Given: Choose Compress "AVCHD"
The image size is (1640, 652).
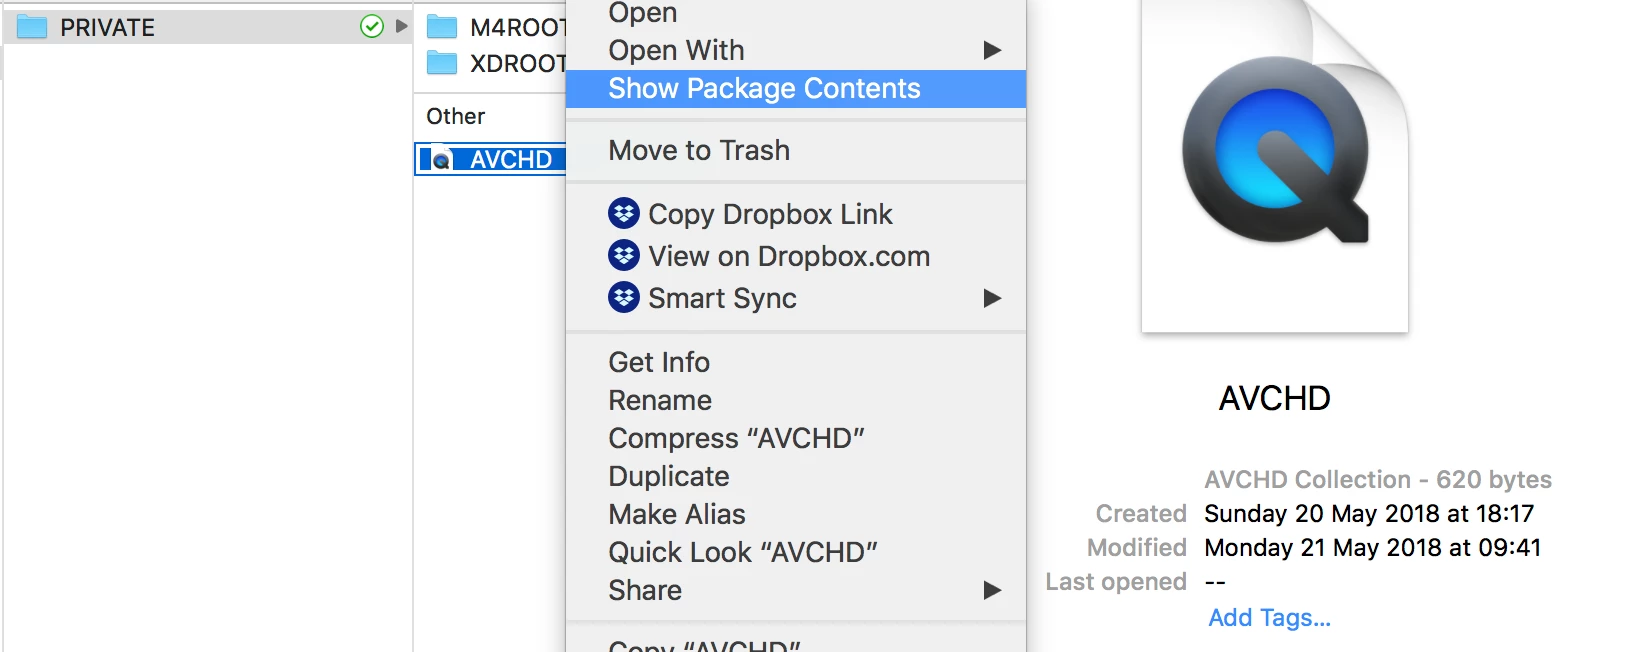Looking at the screenshot, I should click(796, 438).
